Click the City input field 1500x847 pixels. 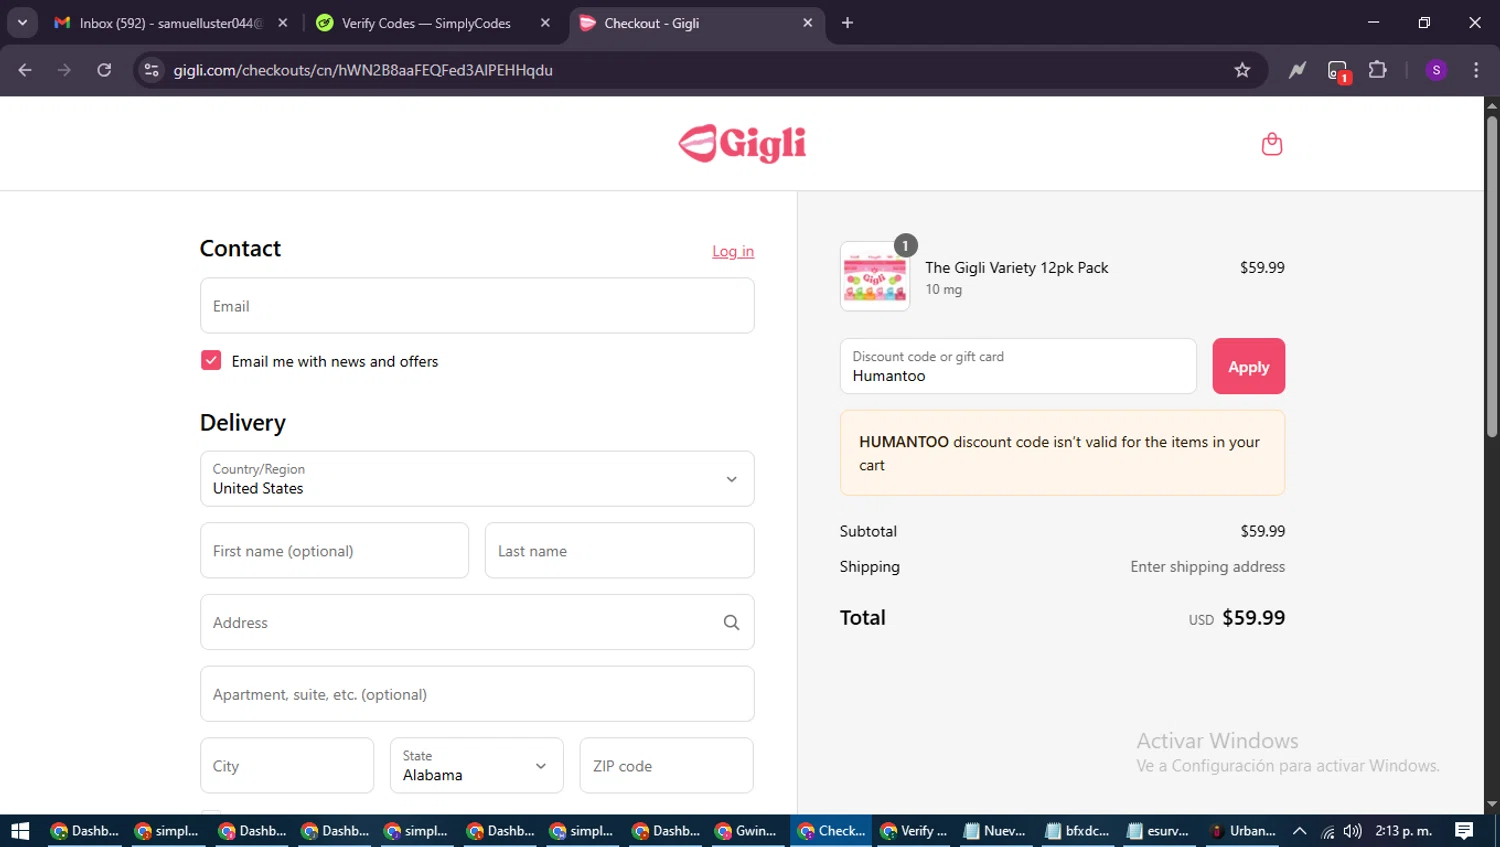click(x=287, y=766)
